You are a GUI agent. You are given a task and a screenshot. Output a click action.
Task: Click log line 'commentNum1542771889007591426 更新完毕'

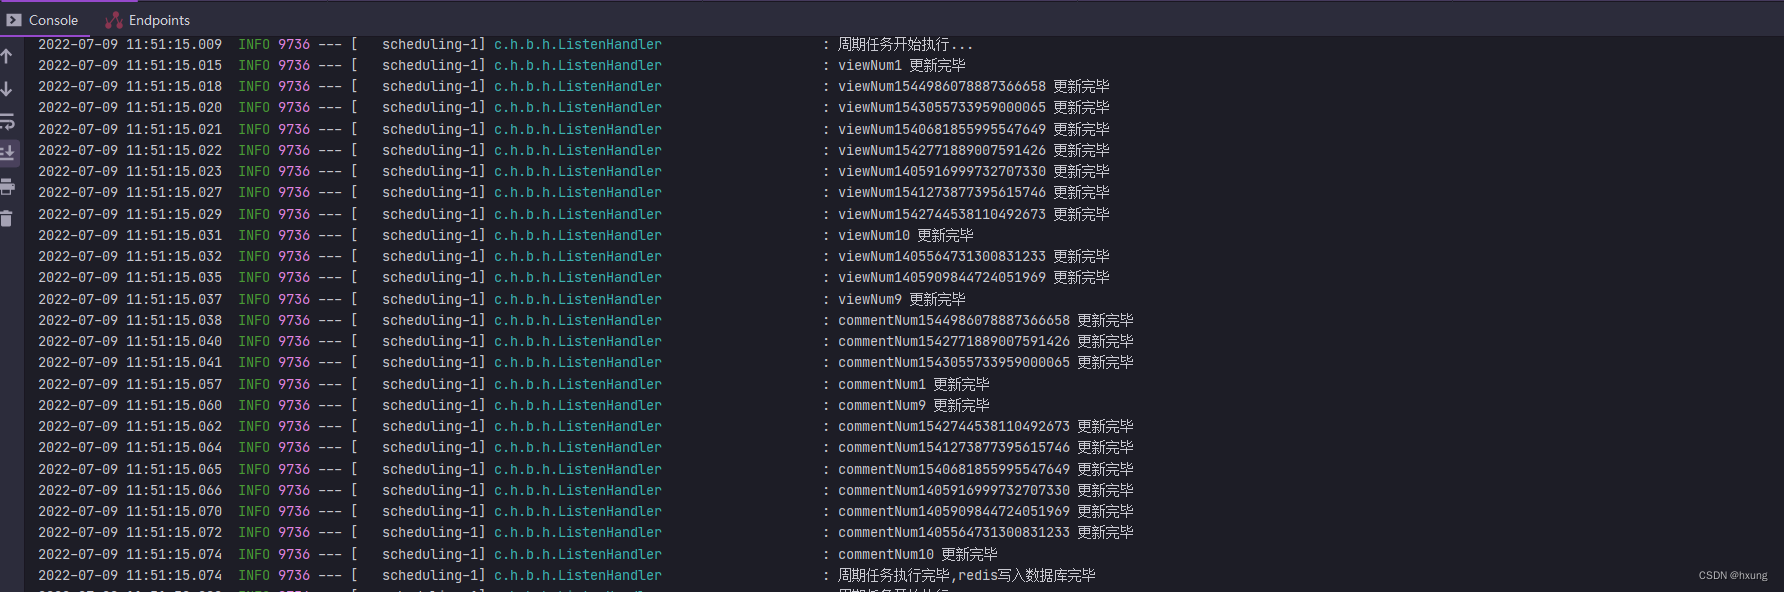pyautogui.click(x=986, y=341)
